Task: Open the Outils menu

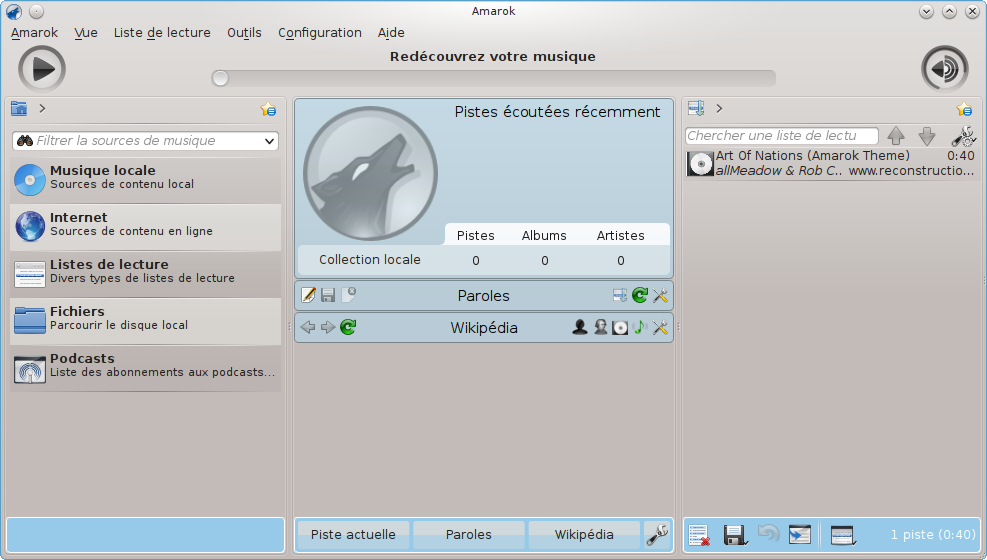Action: tap(244, 33)
